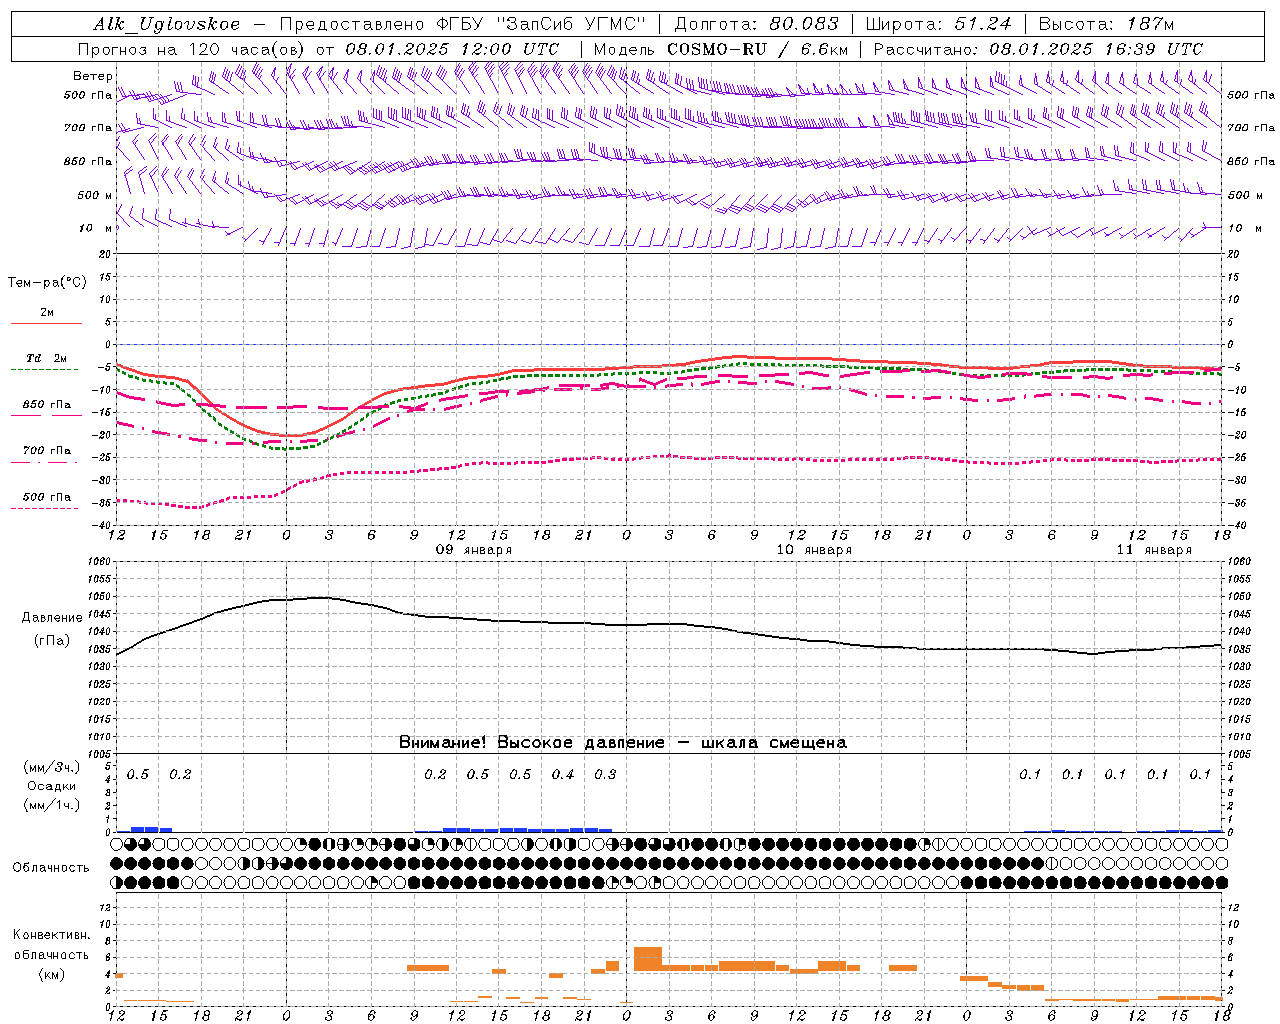Click the '(мм/1ч.)' precipitation unit label
This screenshot has width=1280, height=1024.
coord(51,804)
